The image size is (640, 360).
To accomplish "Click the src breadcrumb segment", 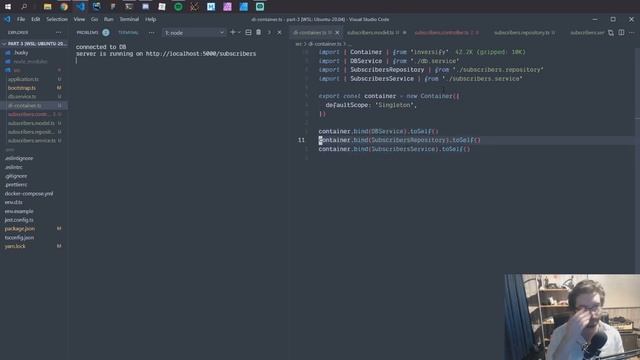I will click(x=298, y=44).
